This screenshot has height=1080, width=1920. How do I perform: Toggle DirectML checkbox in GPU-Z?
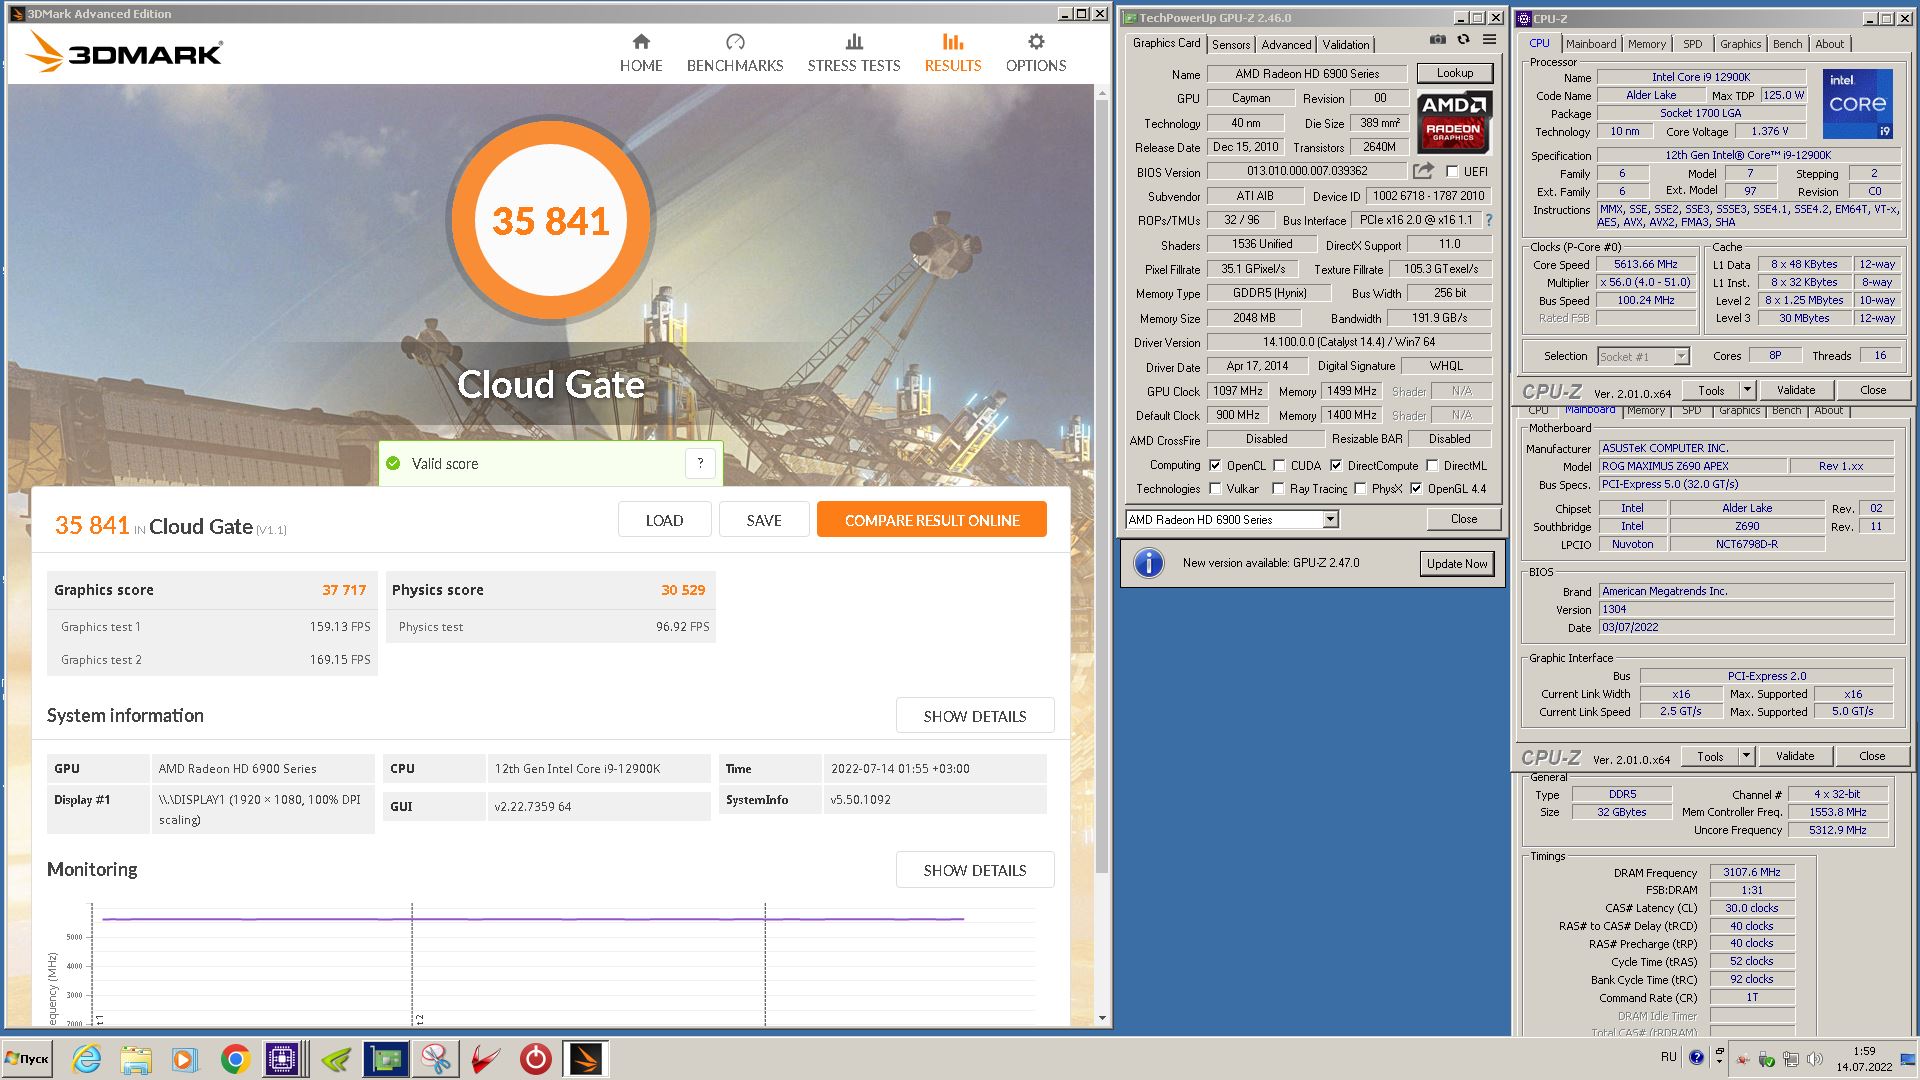tap(1432, 465)
